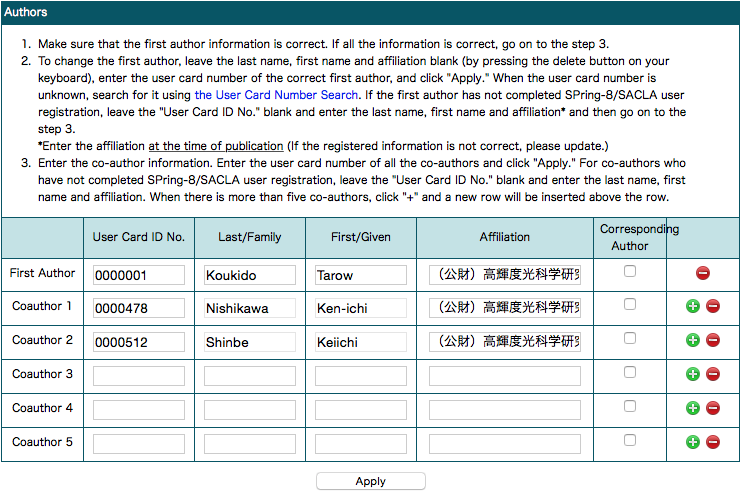Delete Coauthor 1 using red minus icon
Image resolution: width=741 pixels, height=491 pixels.
tap(712, 307)
